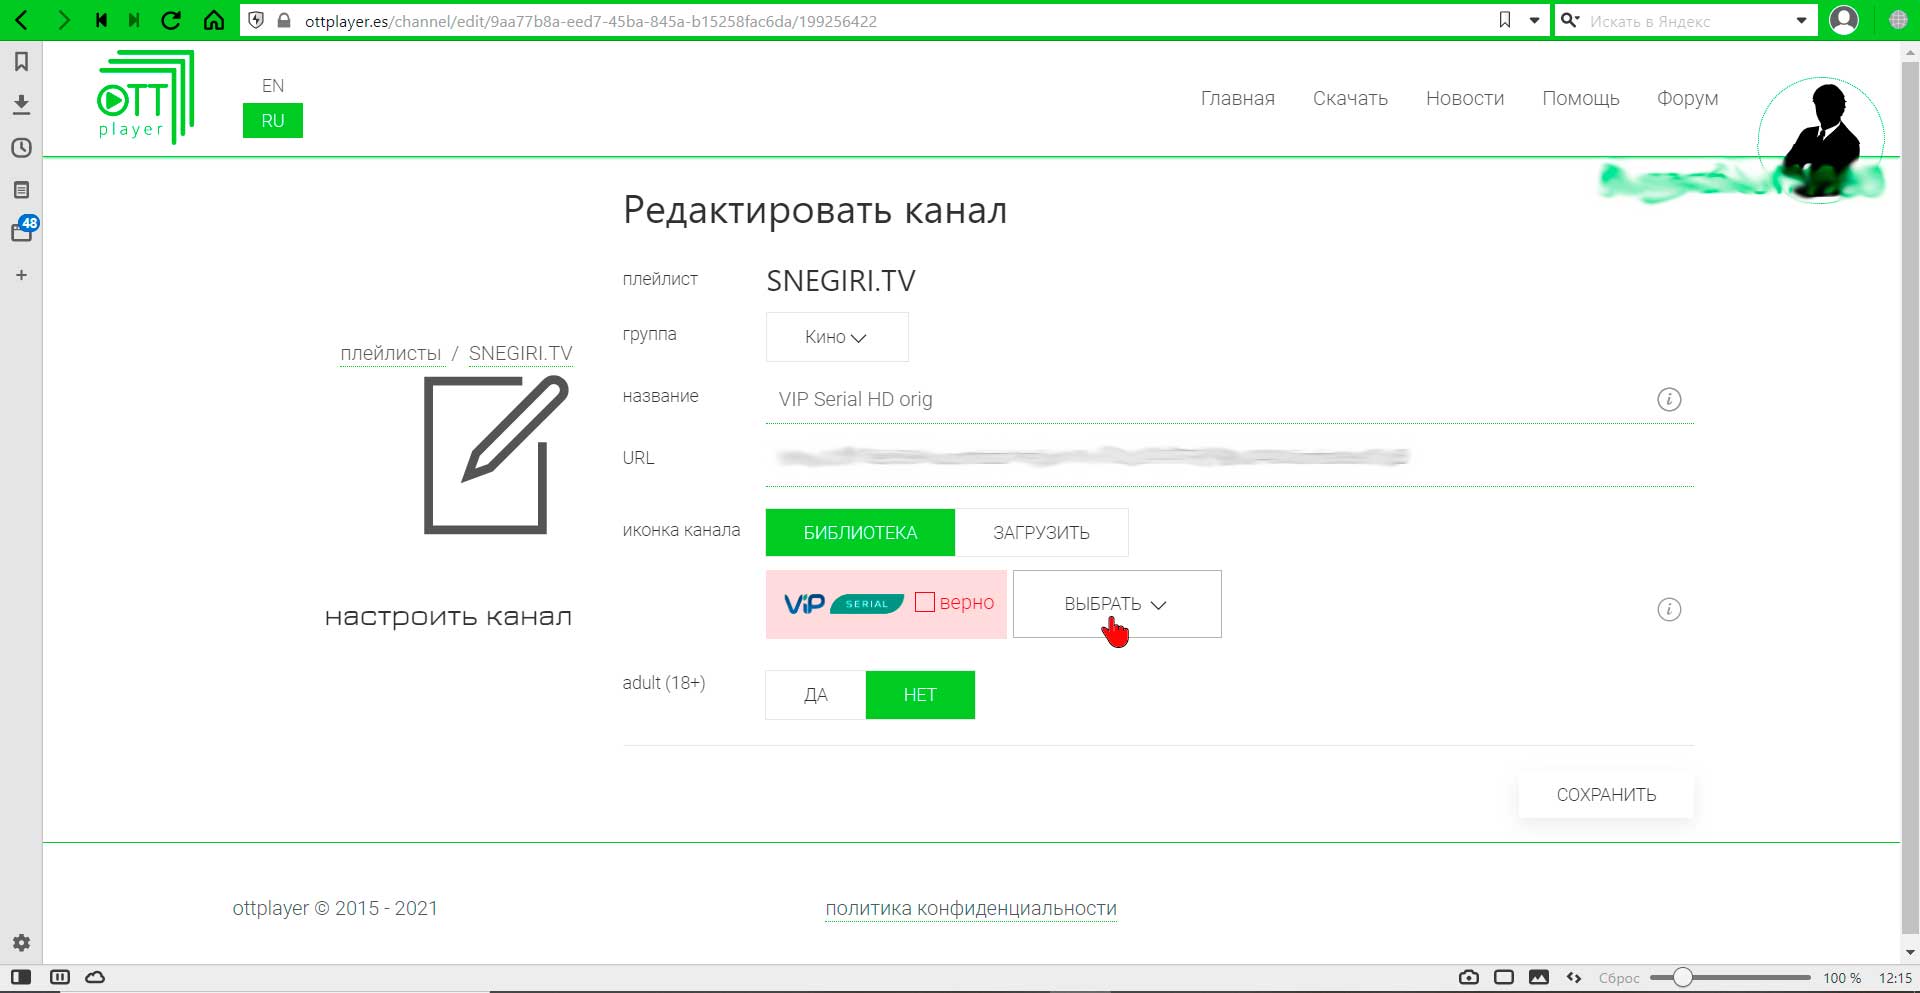Adjust the page zoom slider
Screen dimensions: 1920x993
pyautogui.click(x=1730, y=977)
